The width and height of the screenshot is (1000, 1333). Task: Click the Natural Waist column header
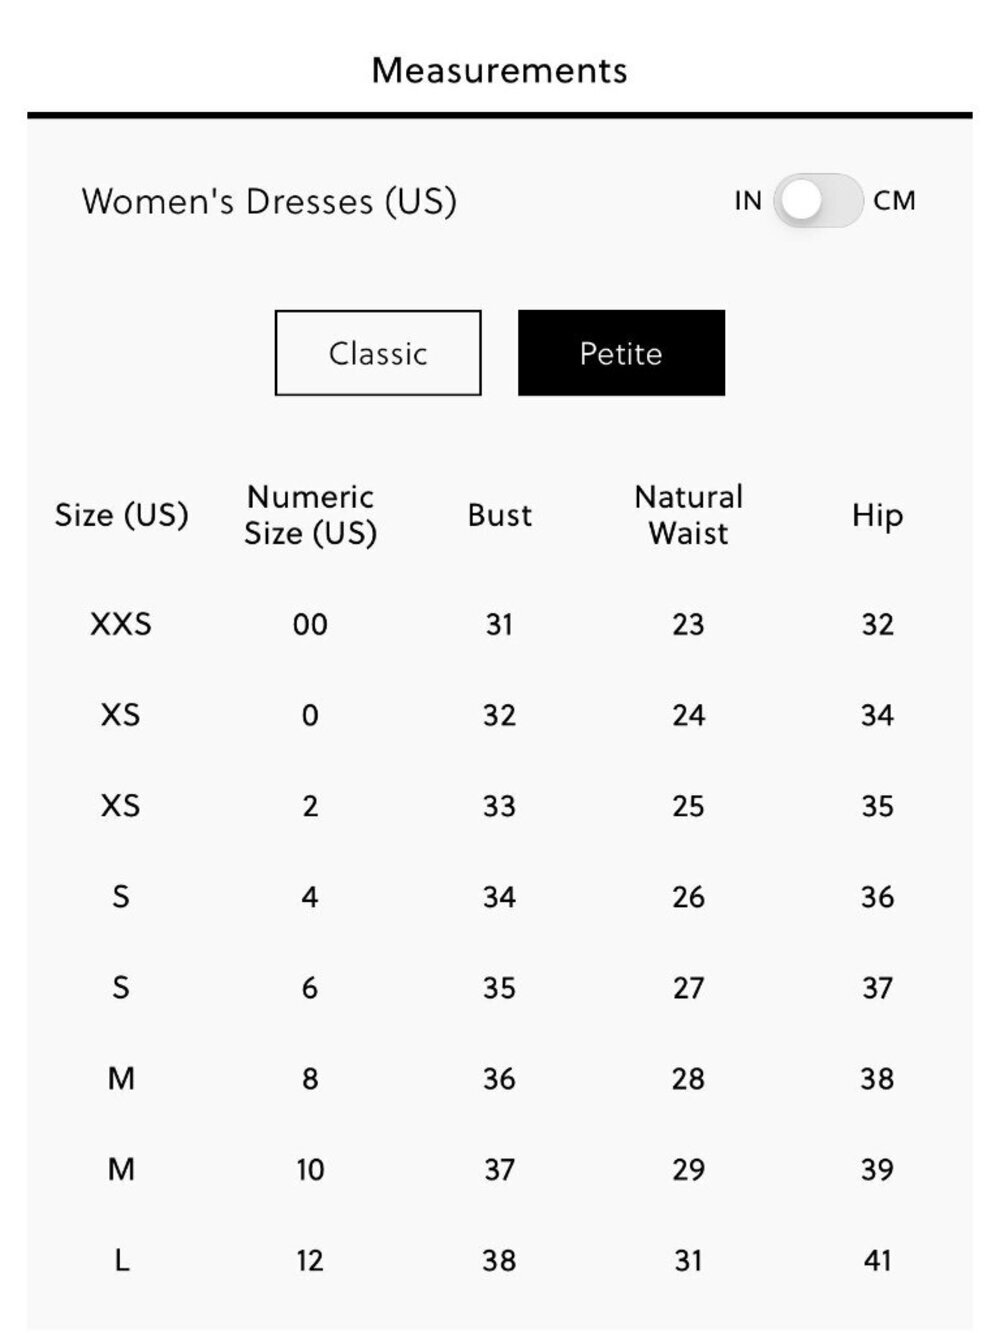coord(689,515)
